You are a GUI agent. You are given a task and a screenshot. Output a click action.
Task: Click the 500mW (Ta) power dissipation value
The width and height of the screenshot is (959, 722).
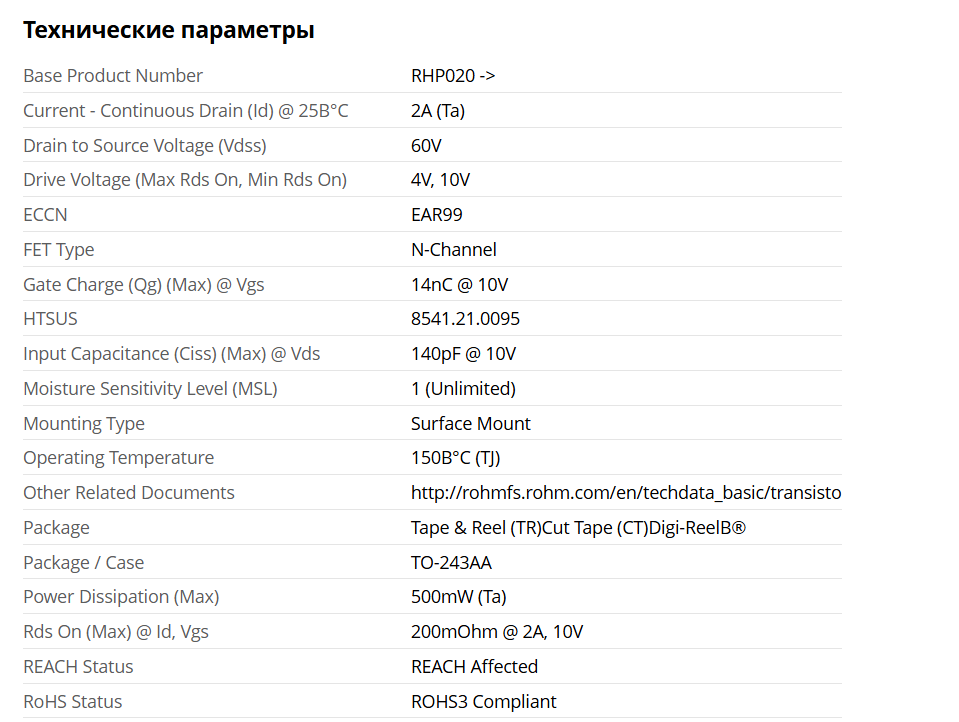tap(458, 597)
